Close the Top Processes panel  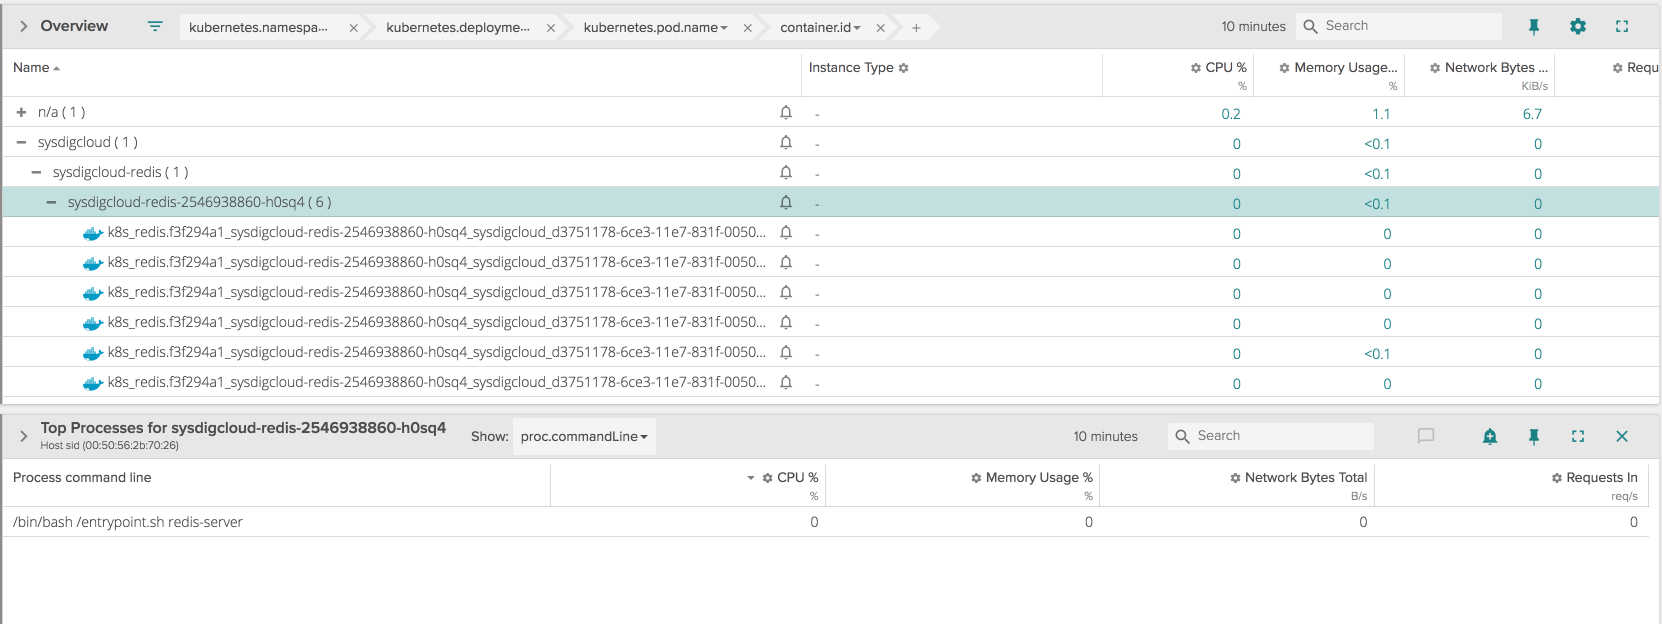coord(1622,436)
